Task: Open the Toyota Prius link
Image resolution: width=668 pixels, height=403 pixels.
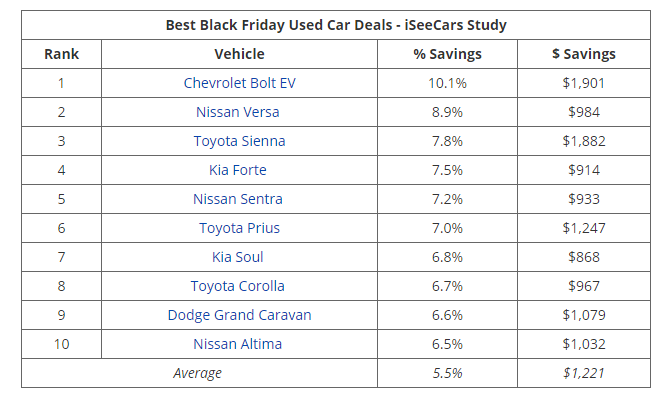Action: pos(239,228)
